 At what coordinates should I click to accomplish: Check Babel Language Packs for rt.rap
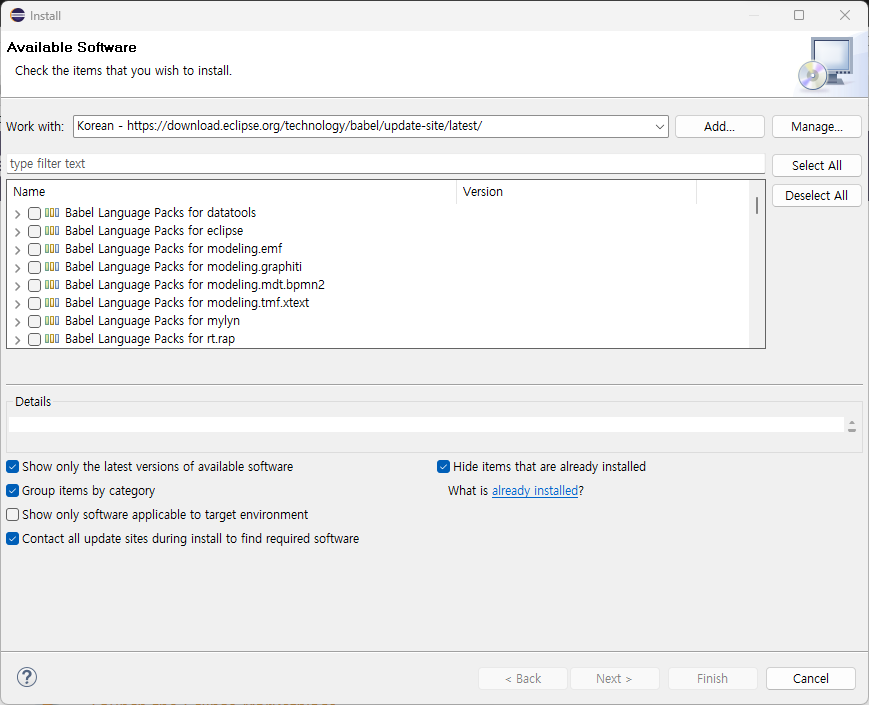(x=34, y=339)
